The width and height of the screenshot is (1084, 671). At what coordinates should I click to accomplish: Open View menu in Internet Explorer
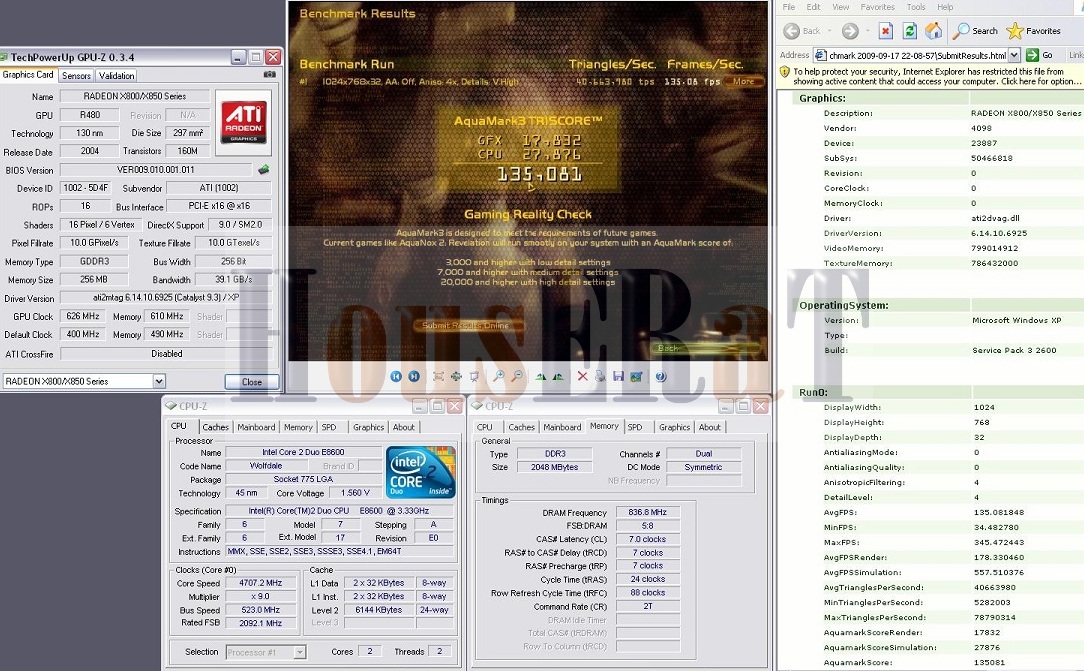[841, 7]
